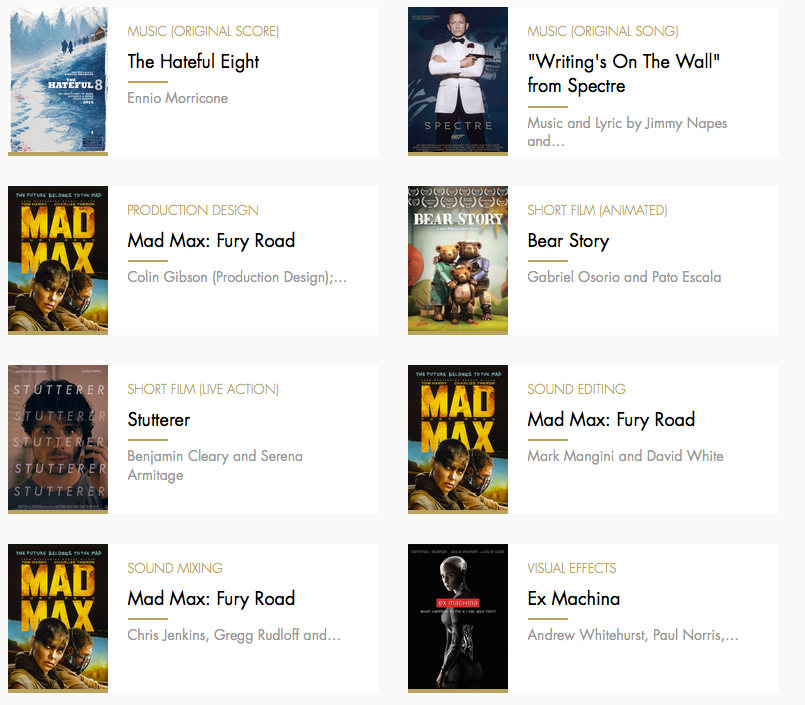The image size is (805, 705).
Task: Open The Hateful Eight title link
Action: point(193,62)
